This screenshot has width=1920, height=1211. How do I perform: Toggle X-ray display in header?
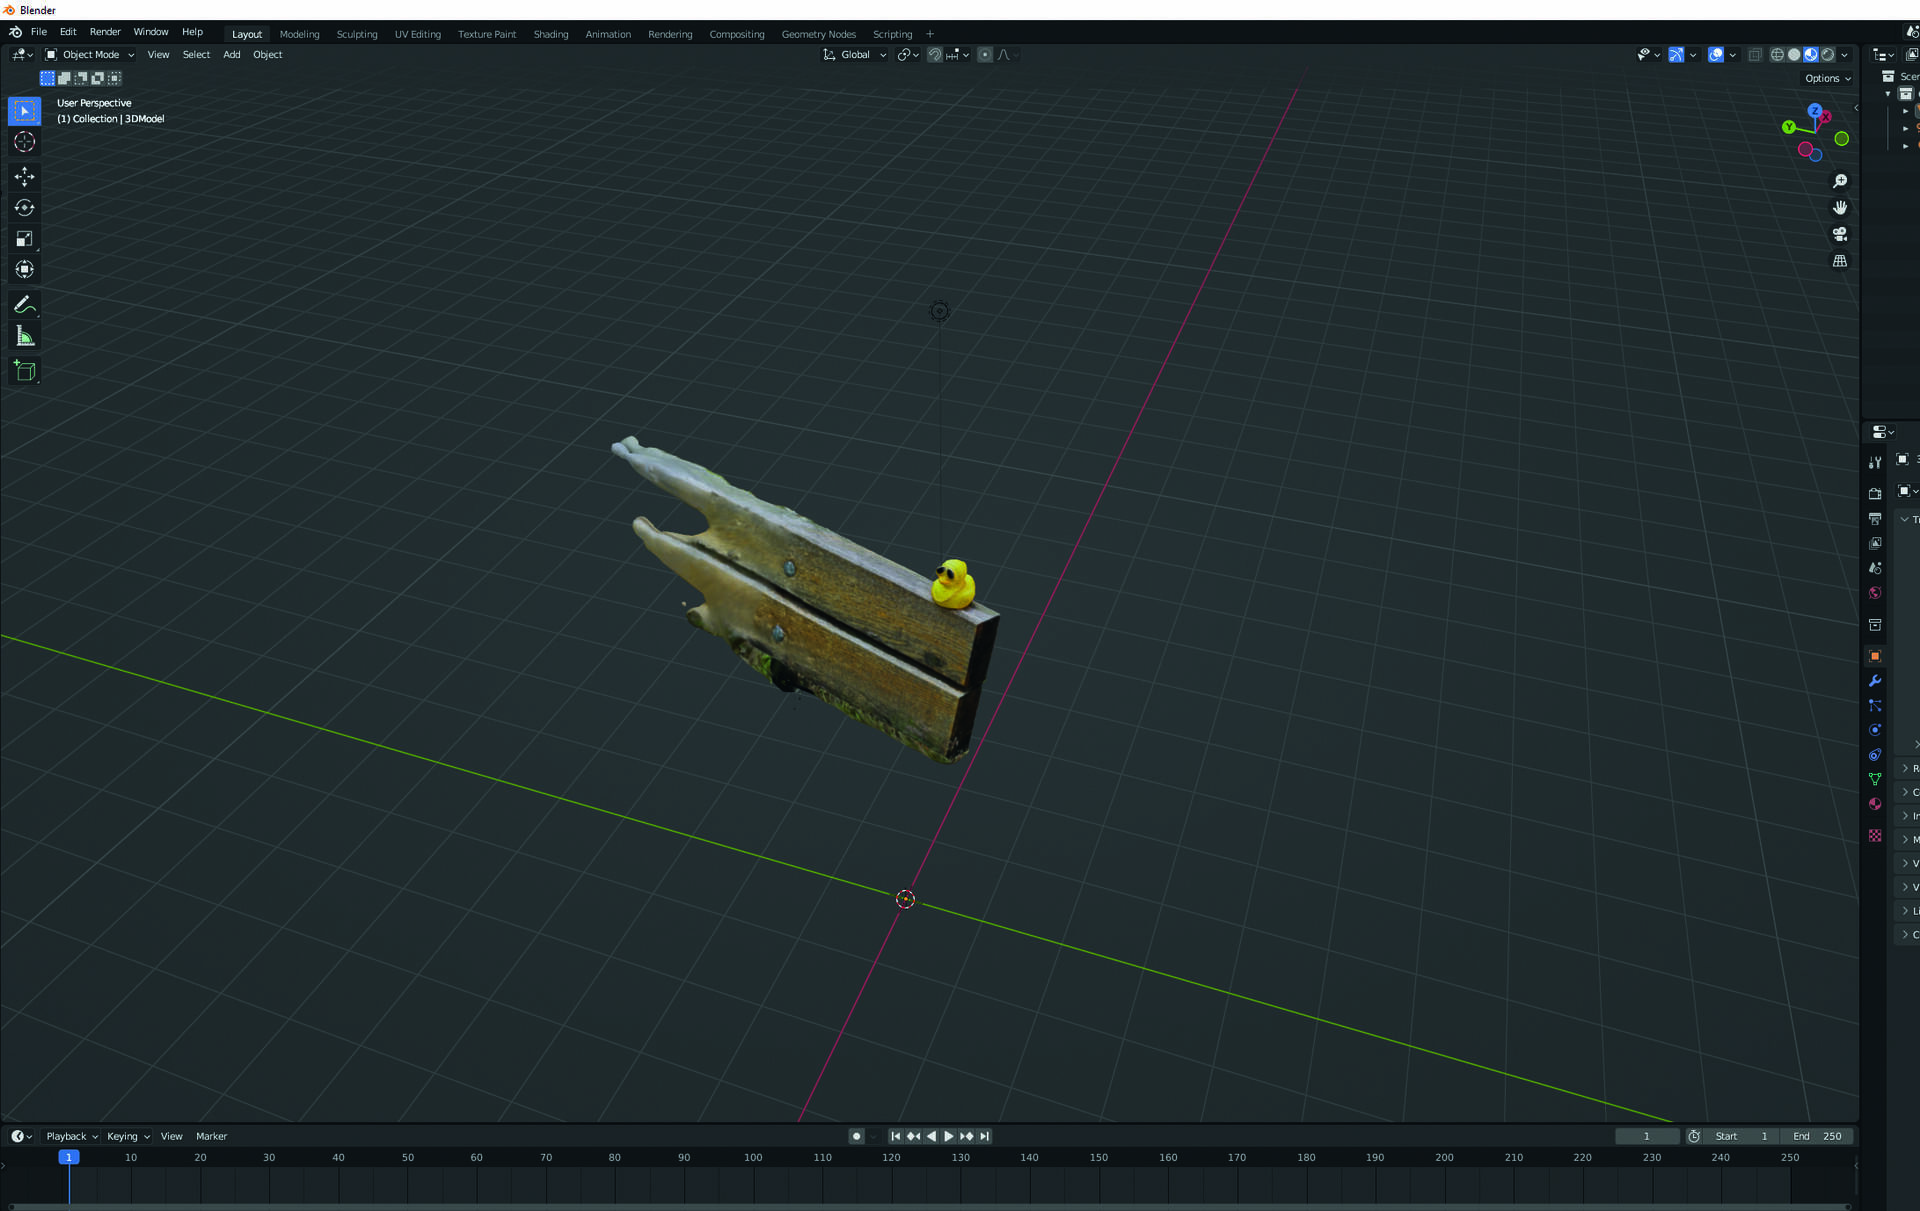1754,55
